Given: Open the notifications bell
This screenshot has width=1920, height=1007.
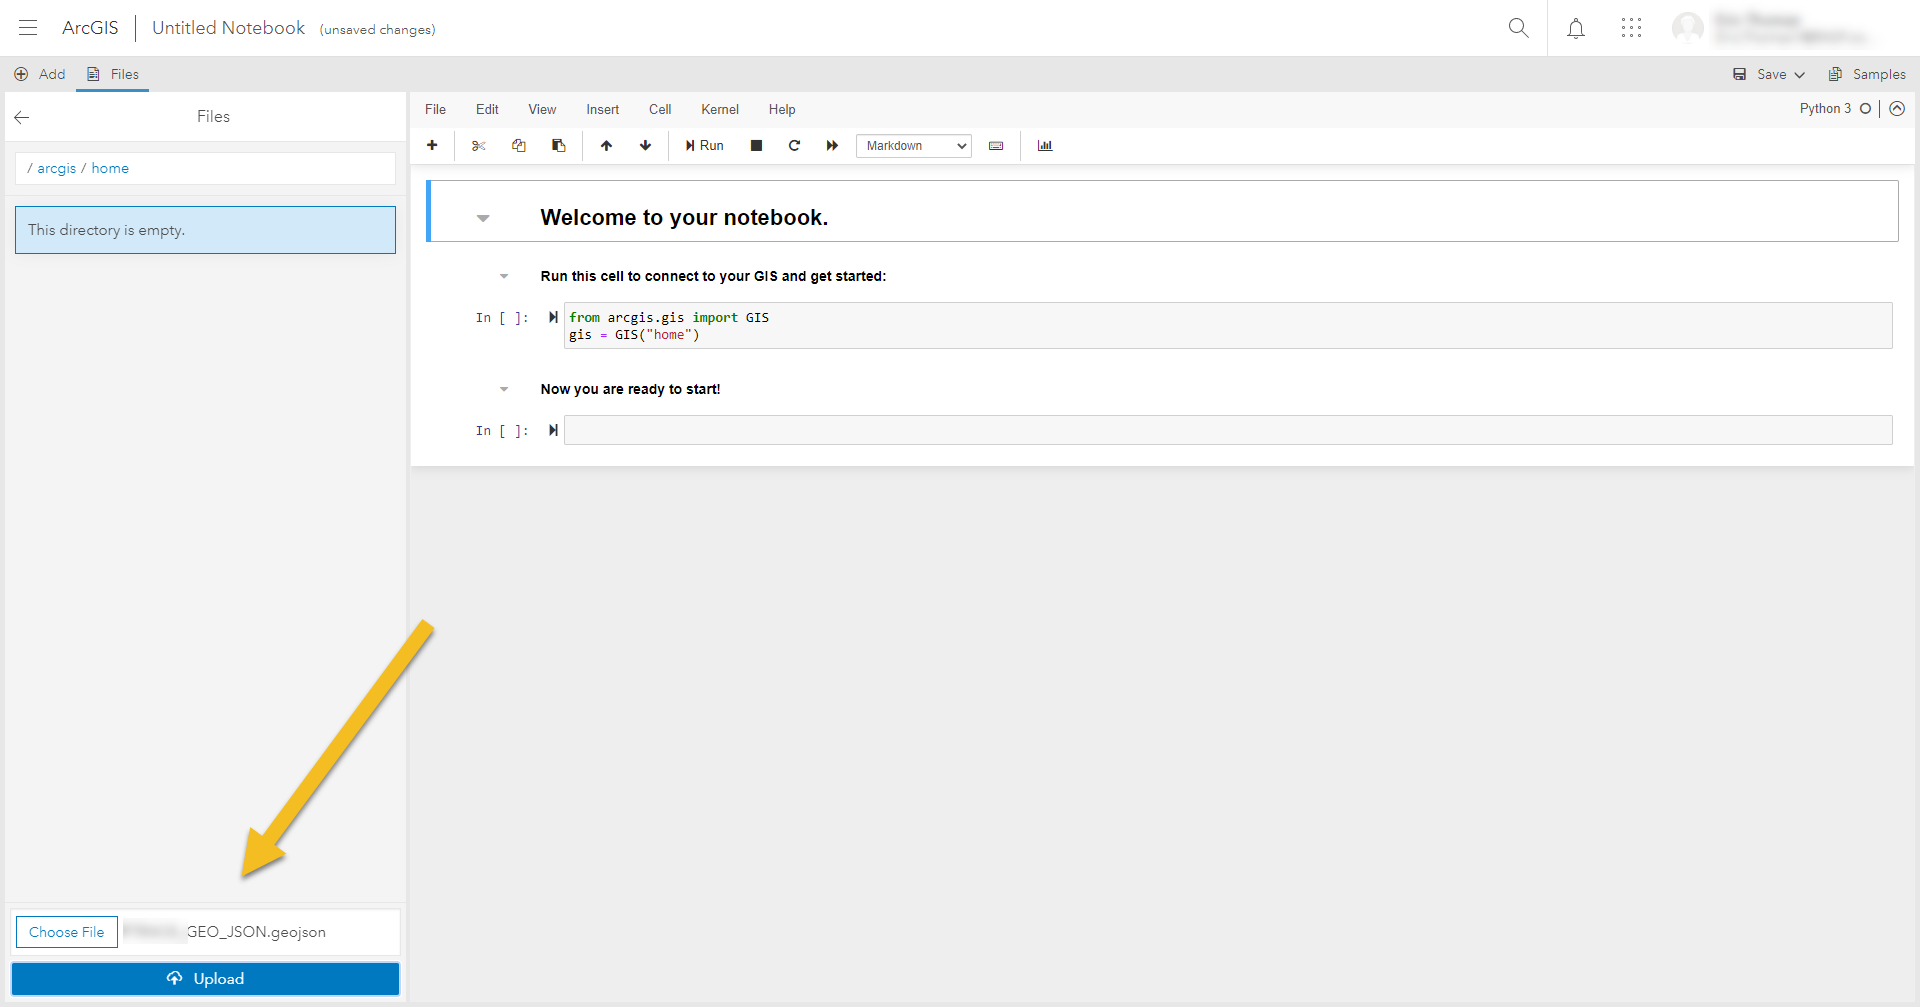Looking at the screenshot, I should [1576, 28].
